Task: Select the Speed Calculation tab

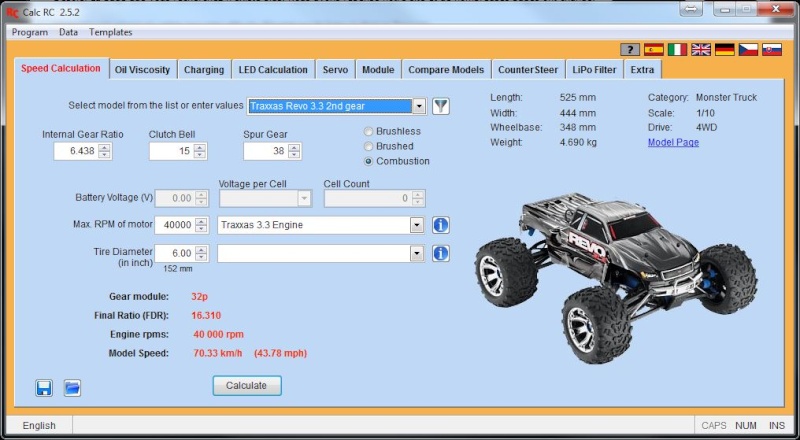Action: 61,68
